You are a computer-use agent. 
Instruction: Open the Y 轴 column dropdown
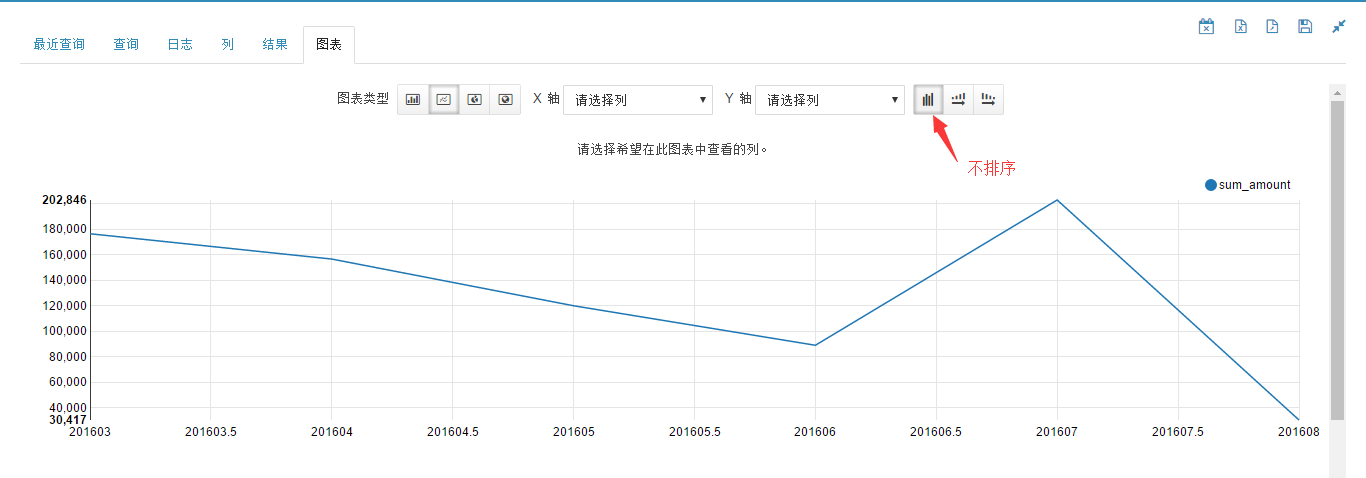[830, 100]
